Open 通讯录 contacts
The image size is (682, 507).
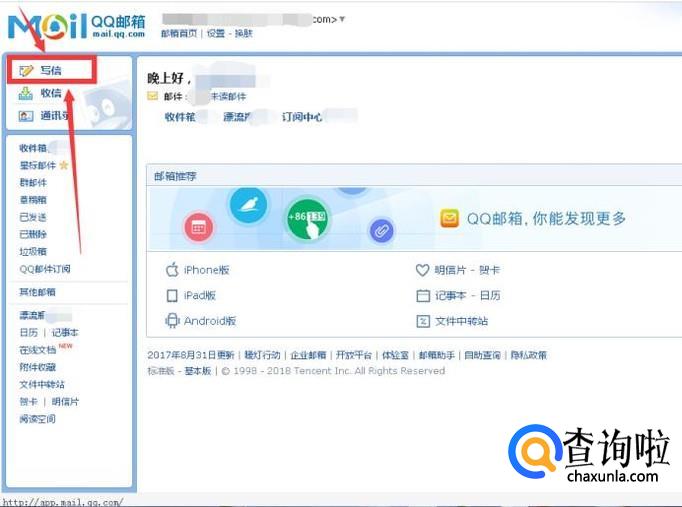coord(55,116)
